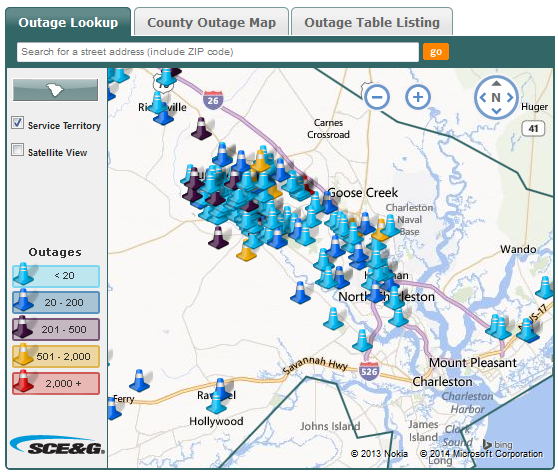Select the Outage Lookup tab
The image size is (558, 473).
(68, 22)
